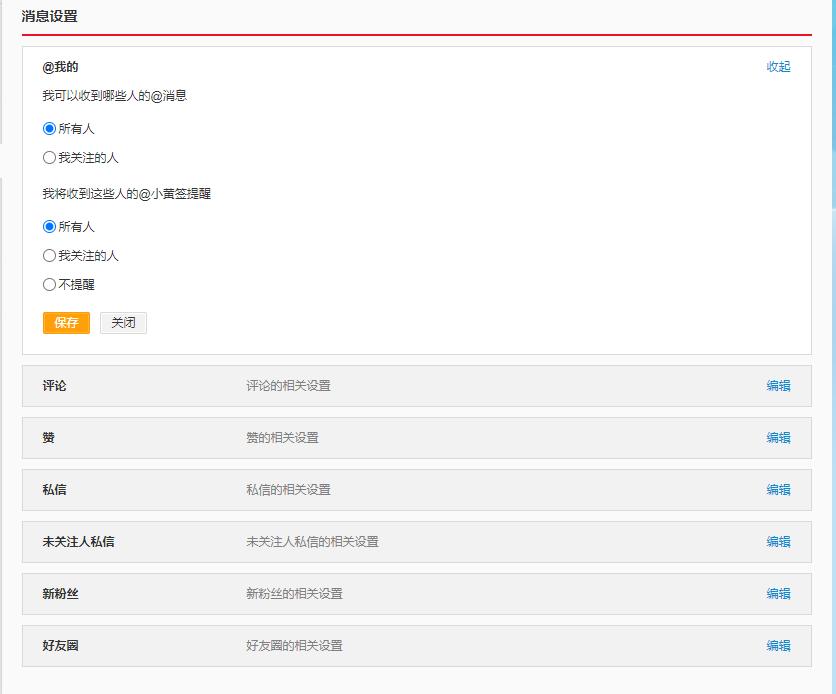Open 编辑 for 私信 settings
This screenshot has width=836, height=694.
[779, 490]
